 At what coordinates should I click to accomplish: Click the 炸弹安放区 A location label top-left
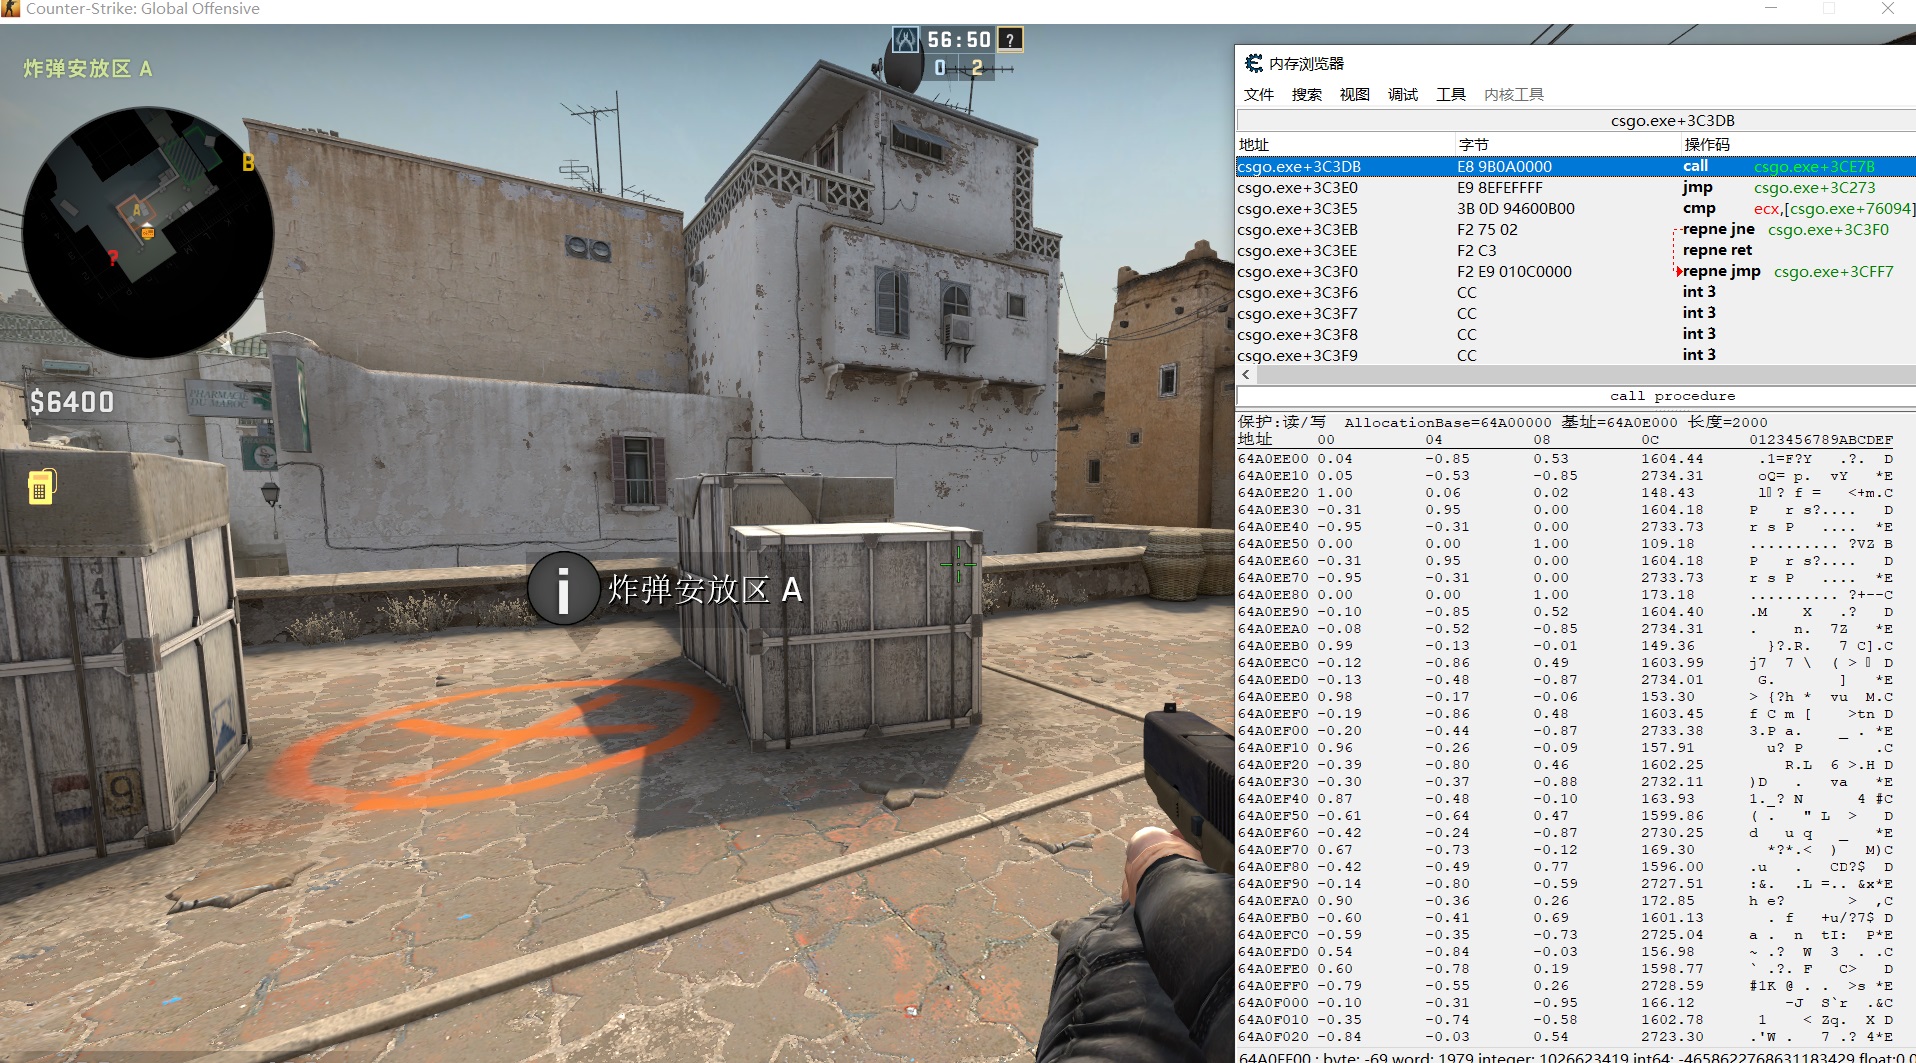click(88, 69)
